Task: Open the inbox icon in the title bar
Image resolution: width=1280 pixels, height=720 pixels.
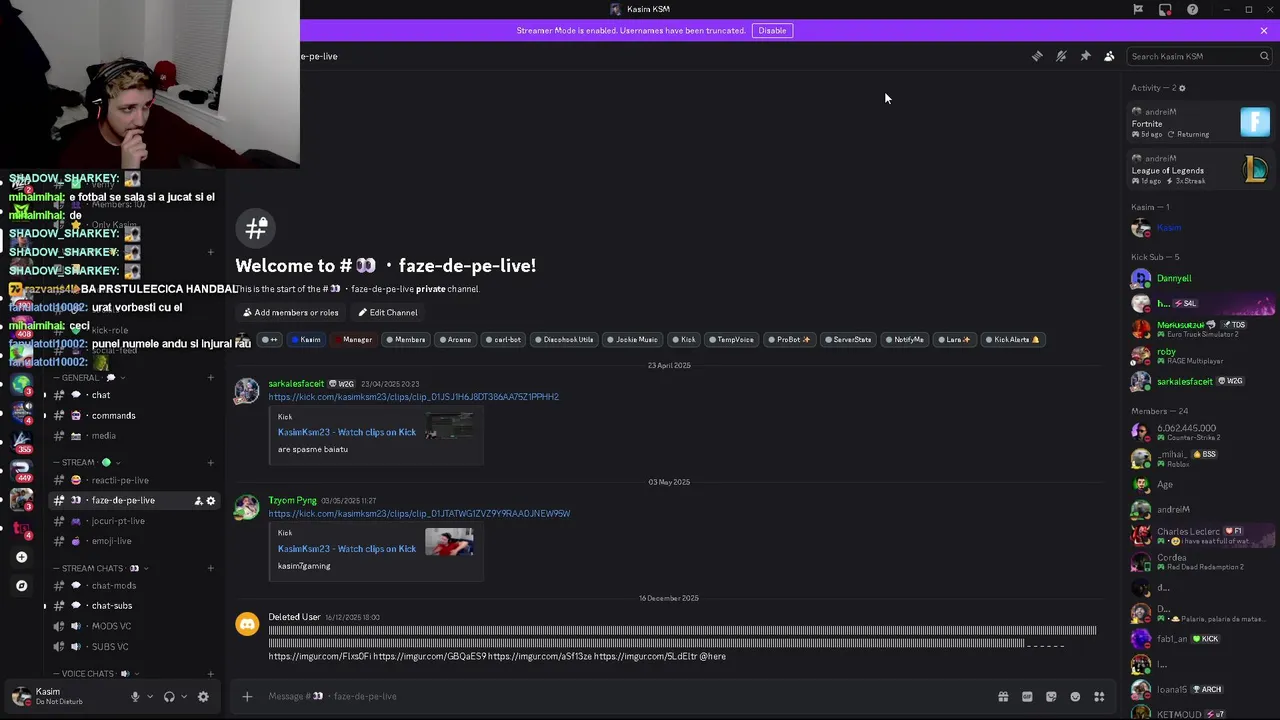Action: [x=1165, y=9]
